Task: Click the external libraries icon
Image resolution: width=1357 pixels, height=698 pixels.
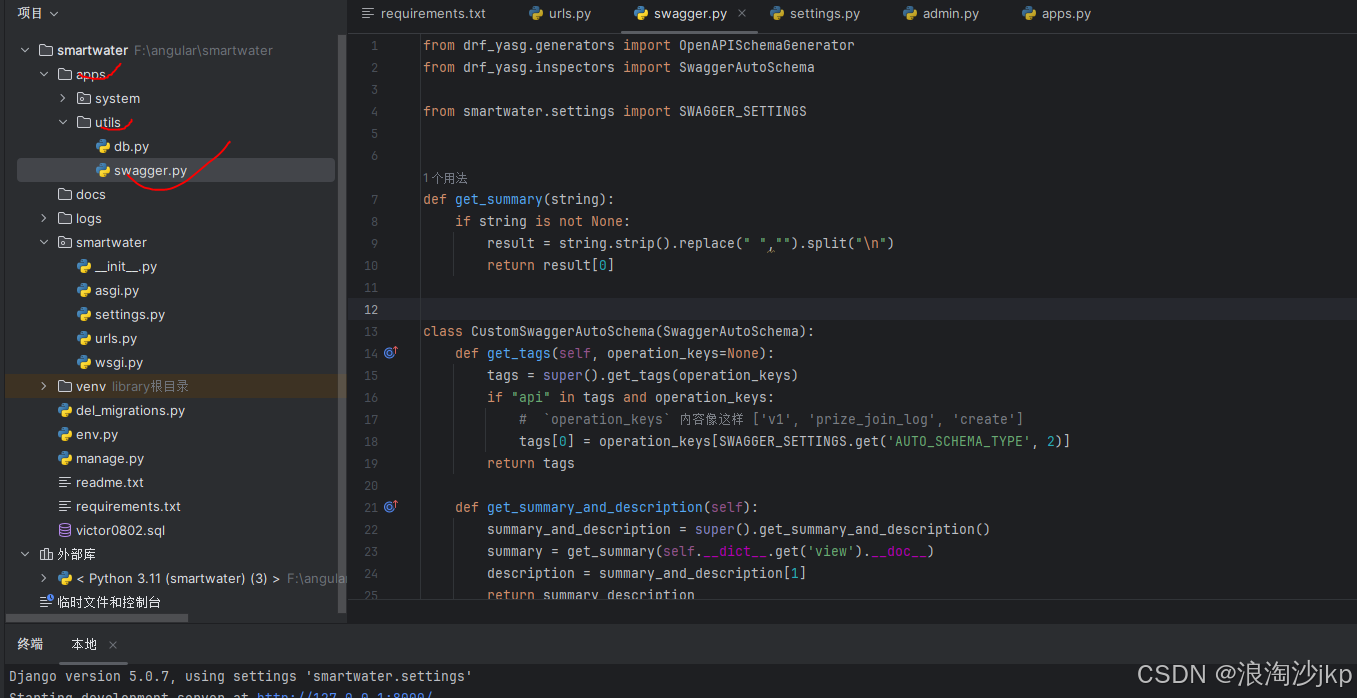Action: [x=46, y=555]
